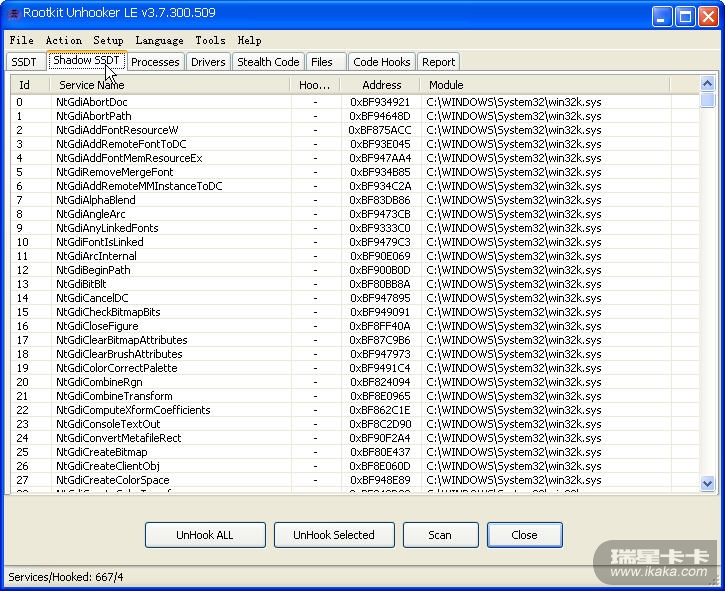Select NtGdiAddRemoteFontToDC service
Image resolution: width=725 pixels, height=591 pixels.
click(355, 144)
